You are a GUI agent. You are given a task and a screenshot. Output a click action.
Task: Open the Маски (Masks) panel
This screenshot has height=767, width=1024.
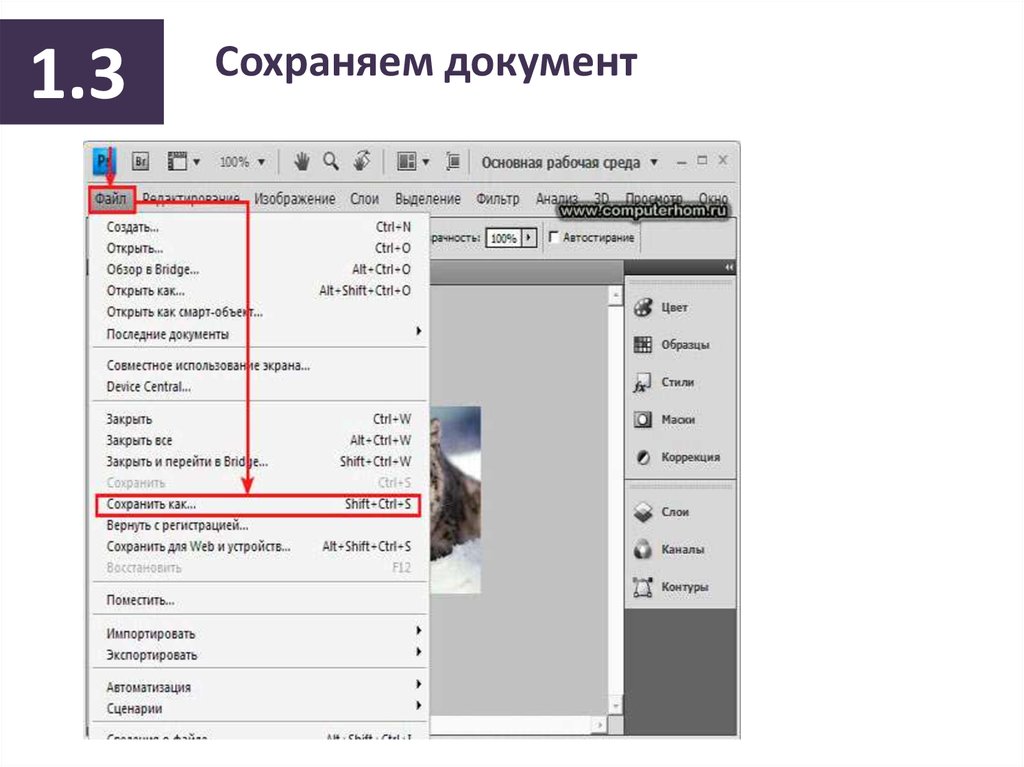point(677,420)
